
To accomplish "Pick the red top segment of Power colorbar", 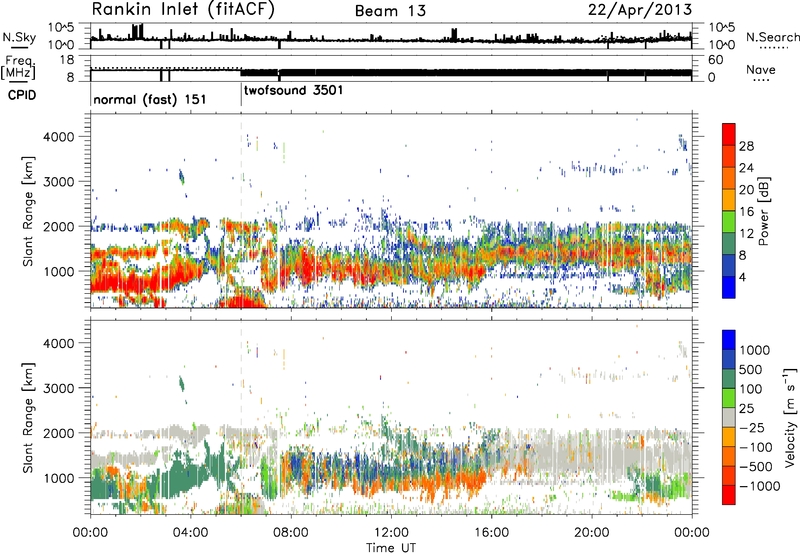I will click(x=729, y=134).
